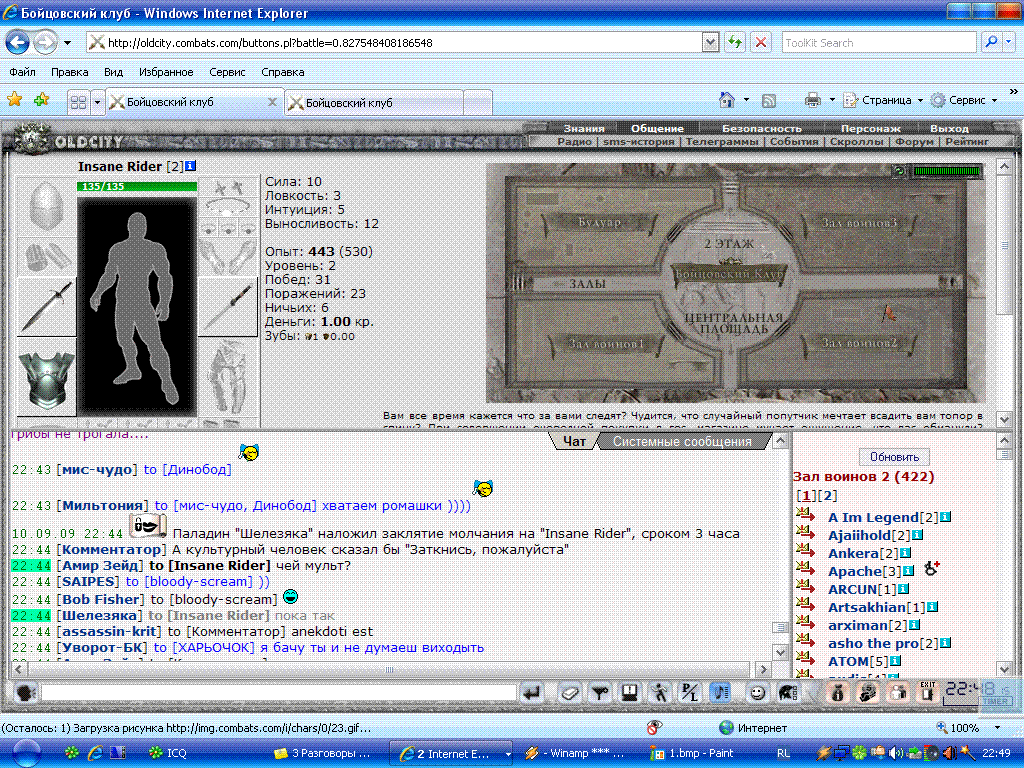The image size is (1024, 768).
Task: Click the Print icon
Action: pos(812,100)
